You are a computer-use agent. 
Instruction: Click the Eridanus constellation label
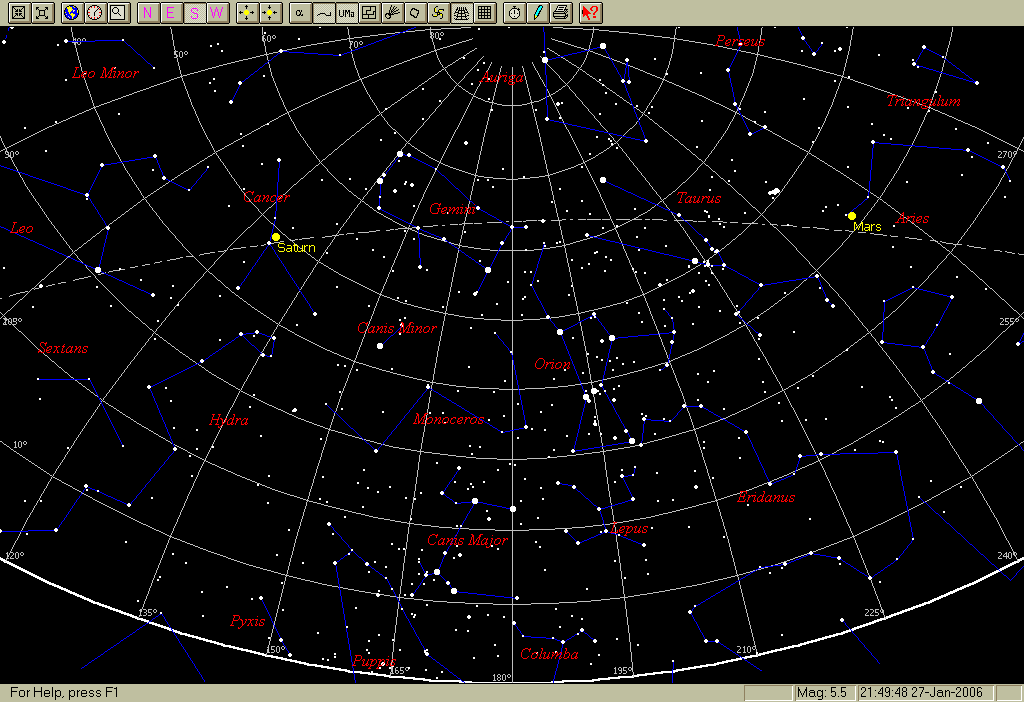point(766,498)
